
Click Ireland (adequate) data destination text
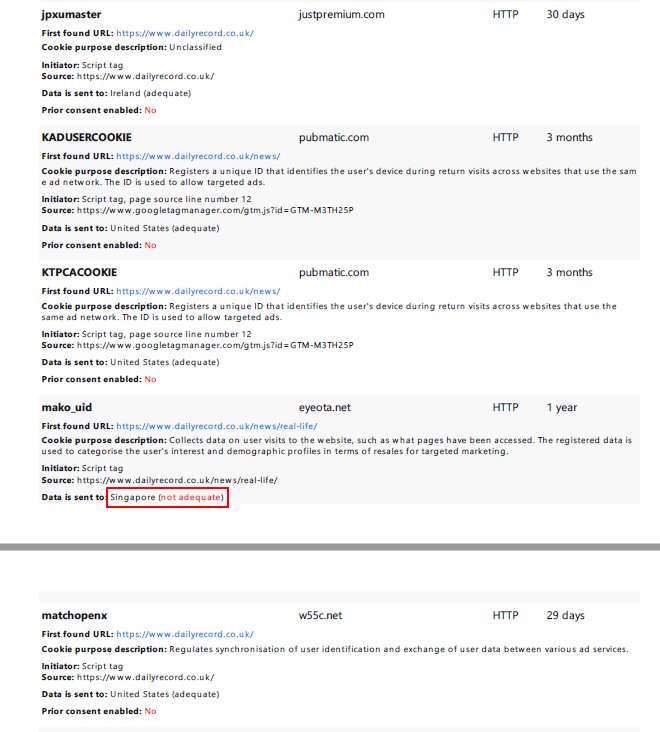(x=150, y=93)
